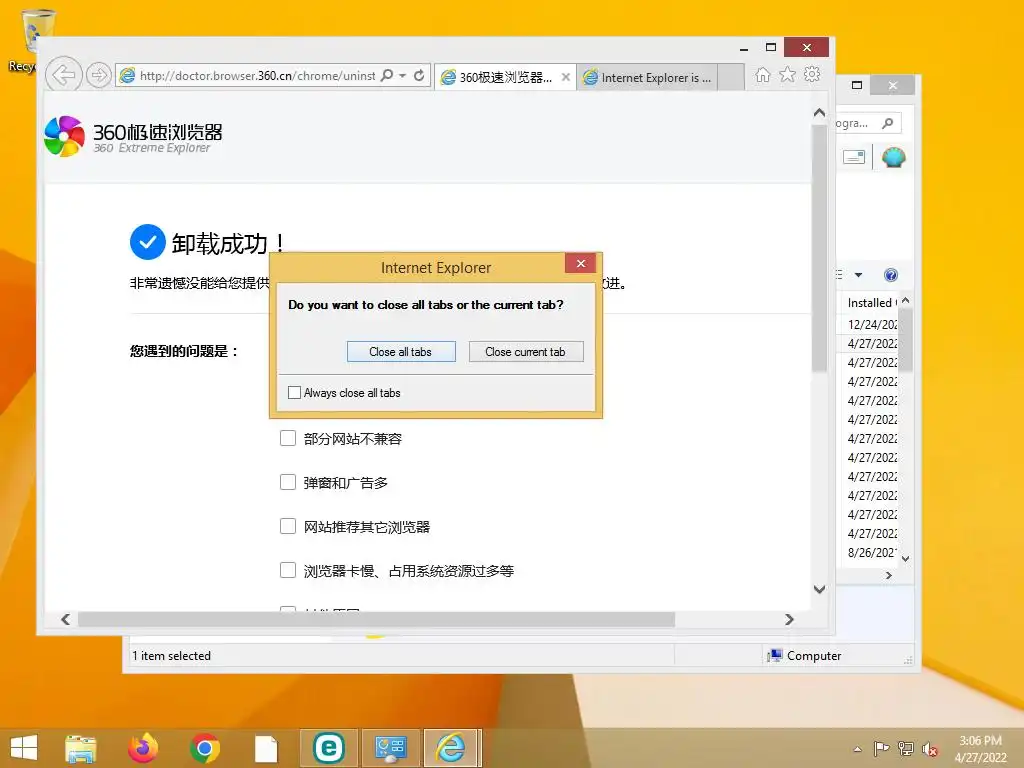Click the Internet Explorer forward arrow
The image size is (1024, 768).
tap(98, 75)
